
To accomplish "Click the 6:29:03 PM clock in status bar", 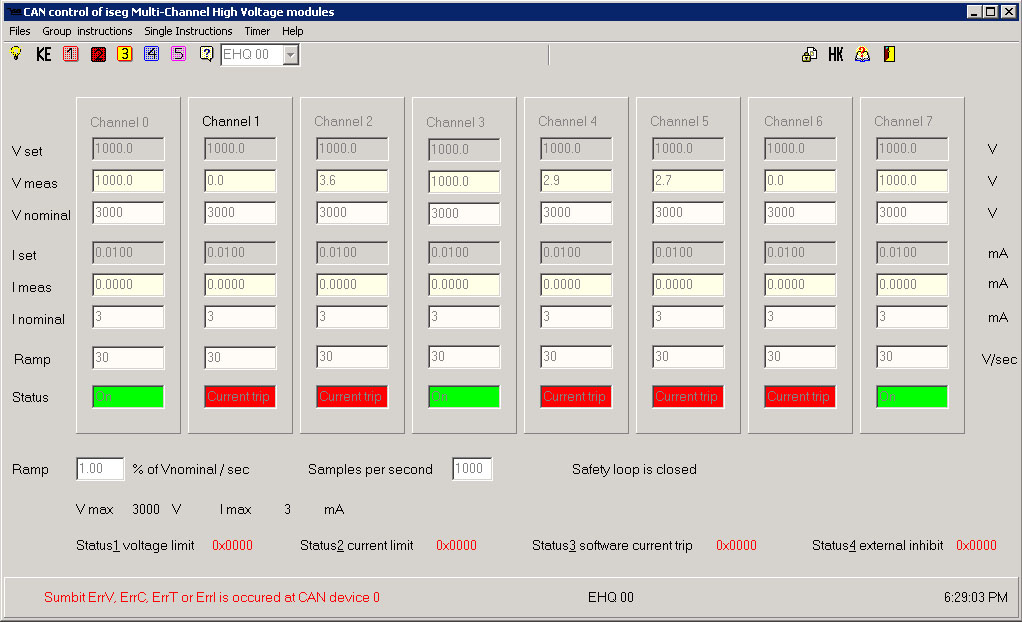I will click(x=976, y=597).
